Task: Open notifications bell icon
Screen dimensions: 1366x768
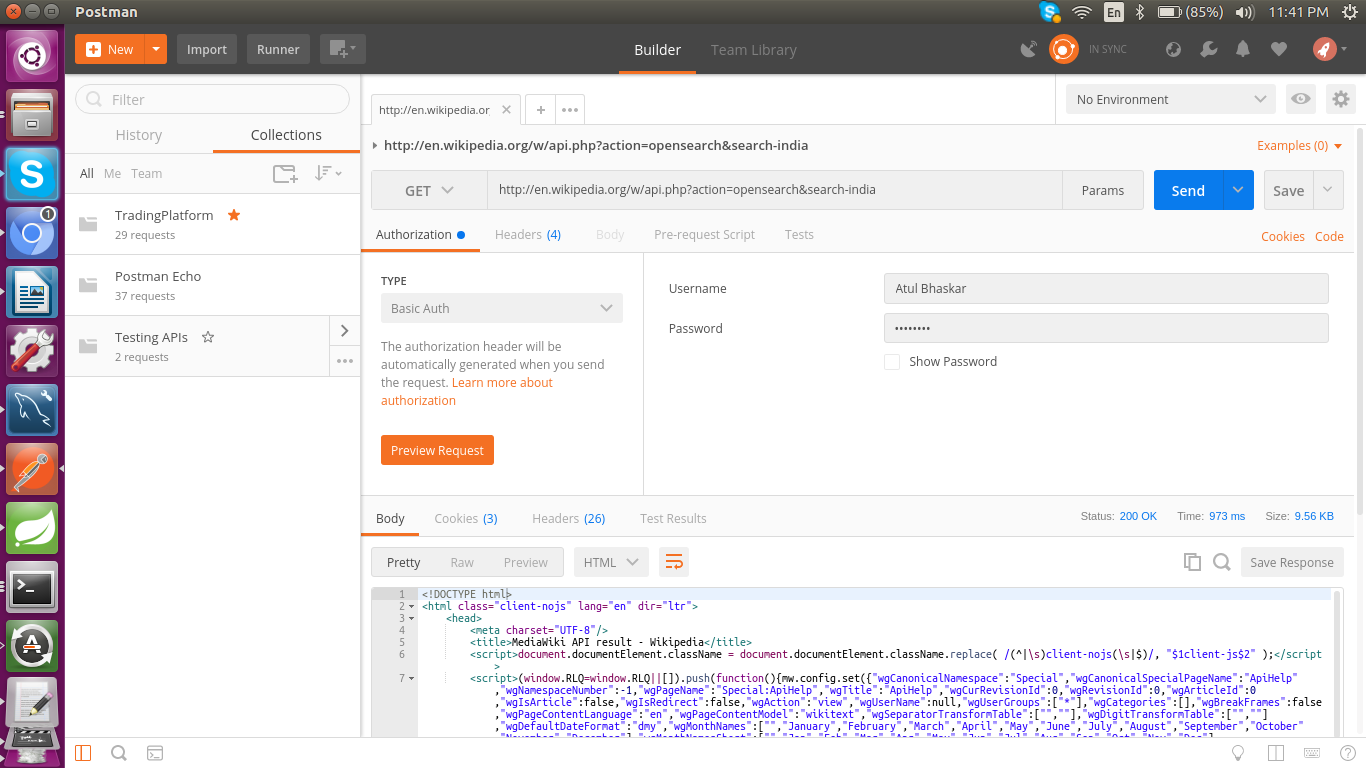Action: [1243, 49]
